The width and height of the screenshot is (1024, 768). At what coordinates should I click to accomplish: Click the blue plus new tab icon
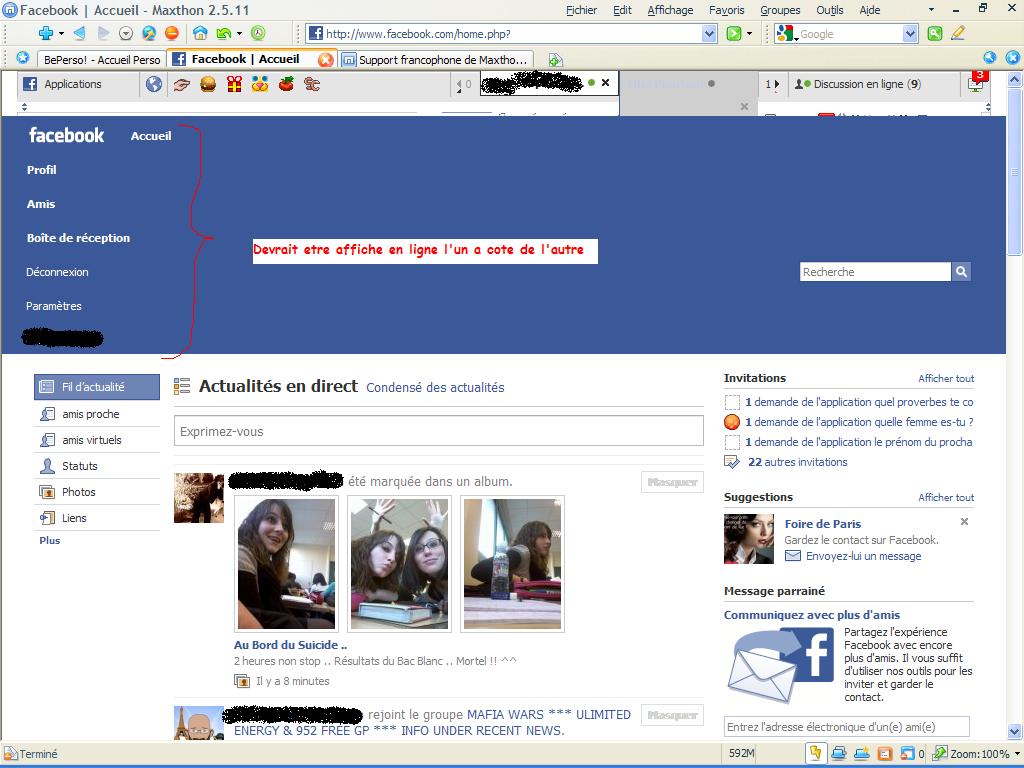point(46,33)
